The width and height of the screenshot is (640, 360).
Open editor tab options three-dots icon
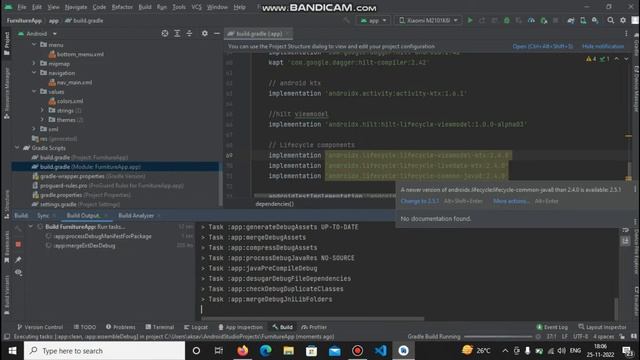[626, 33]
